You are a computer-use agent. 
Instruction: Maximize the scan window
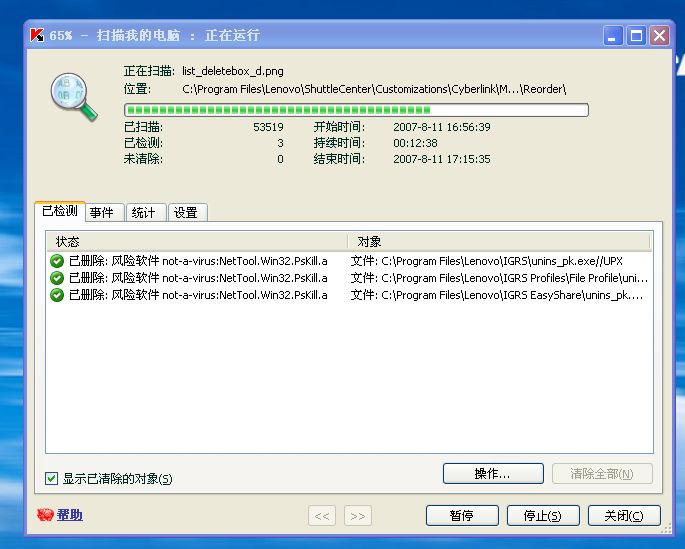point(637,35)
